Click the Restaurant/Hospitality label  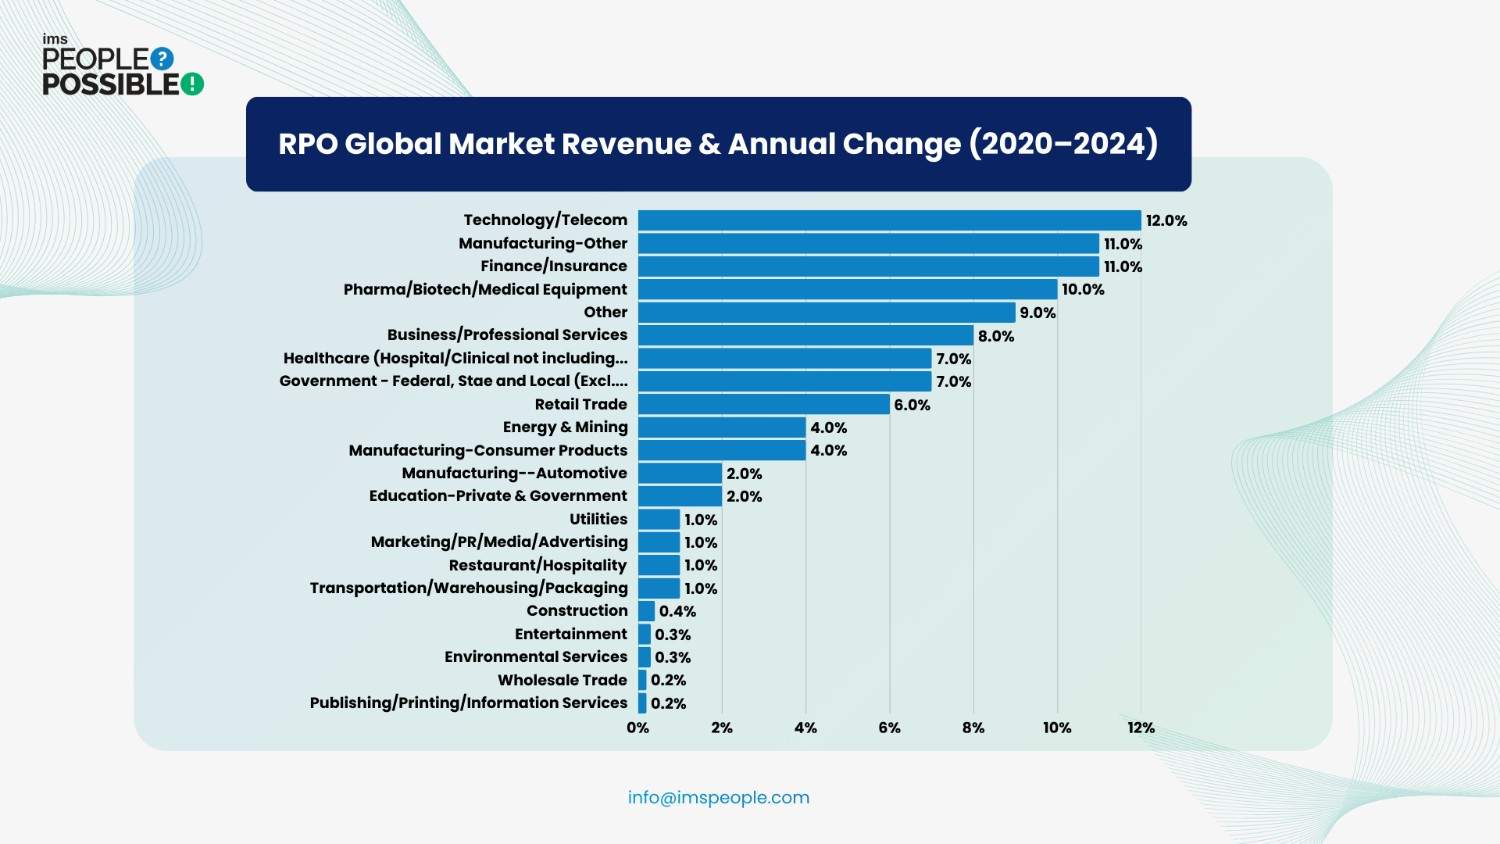tap(538, 565)
